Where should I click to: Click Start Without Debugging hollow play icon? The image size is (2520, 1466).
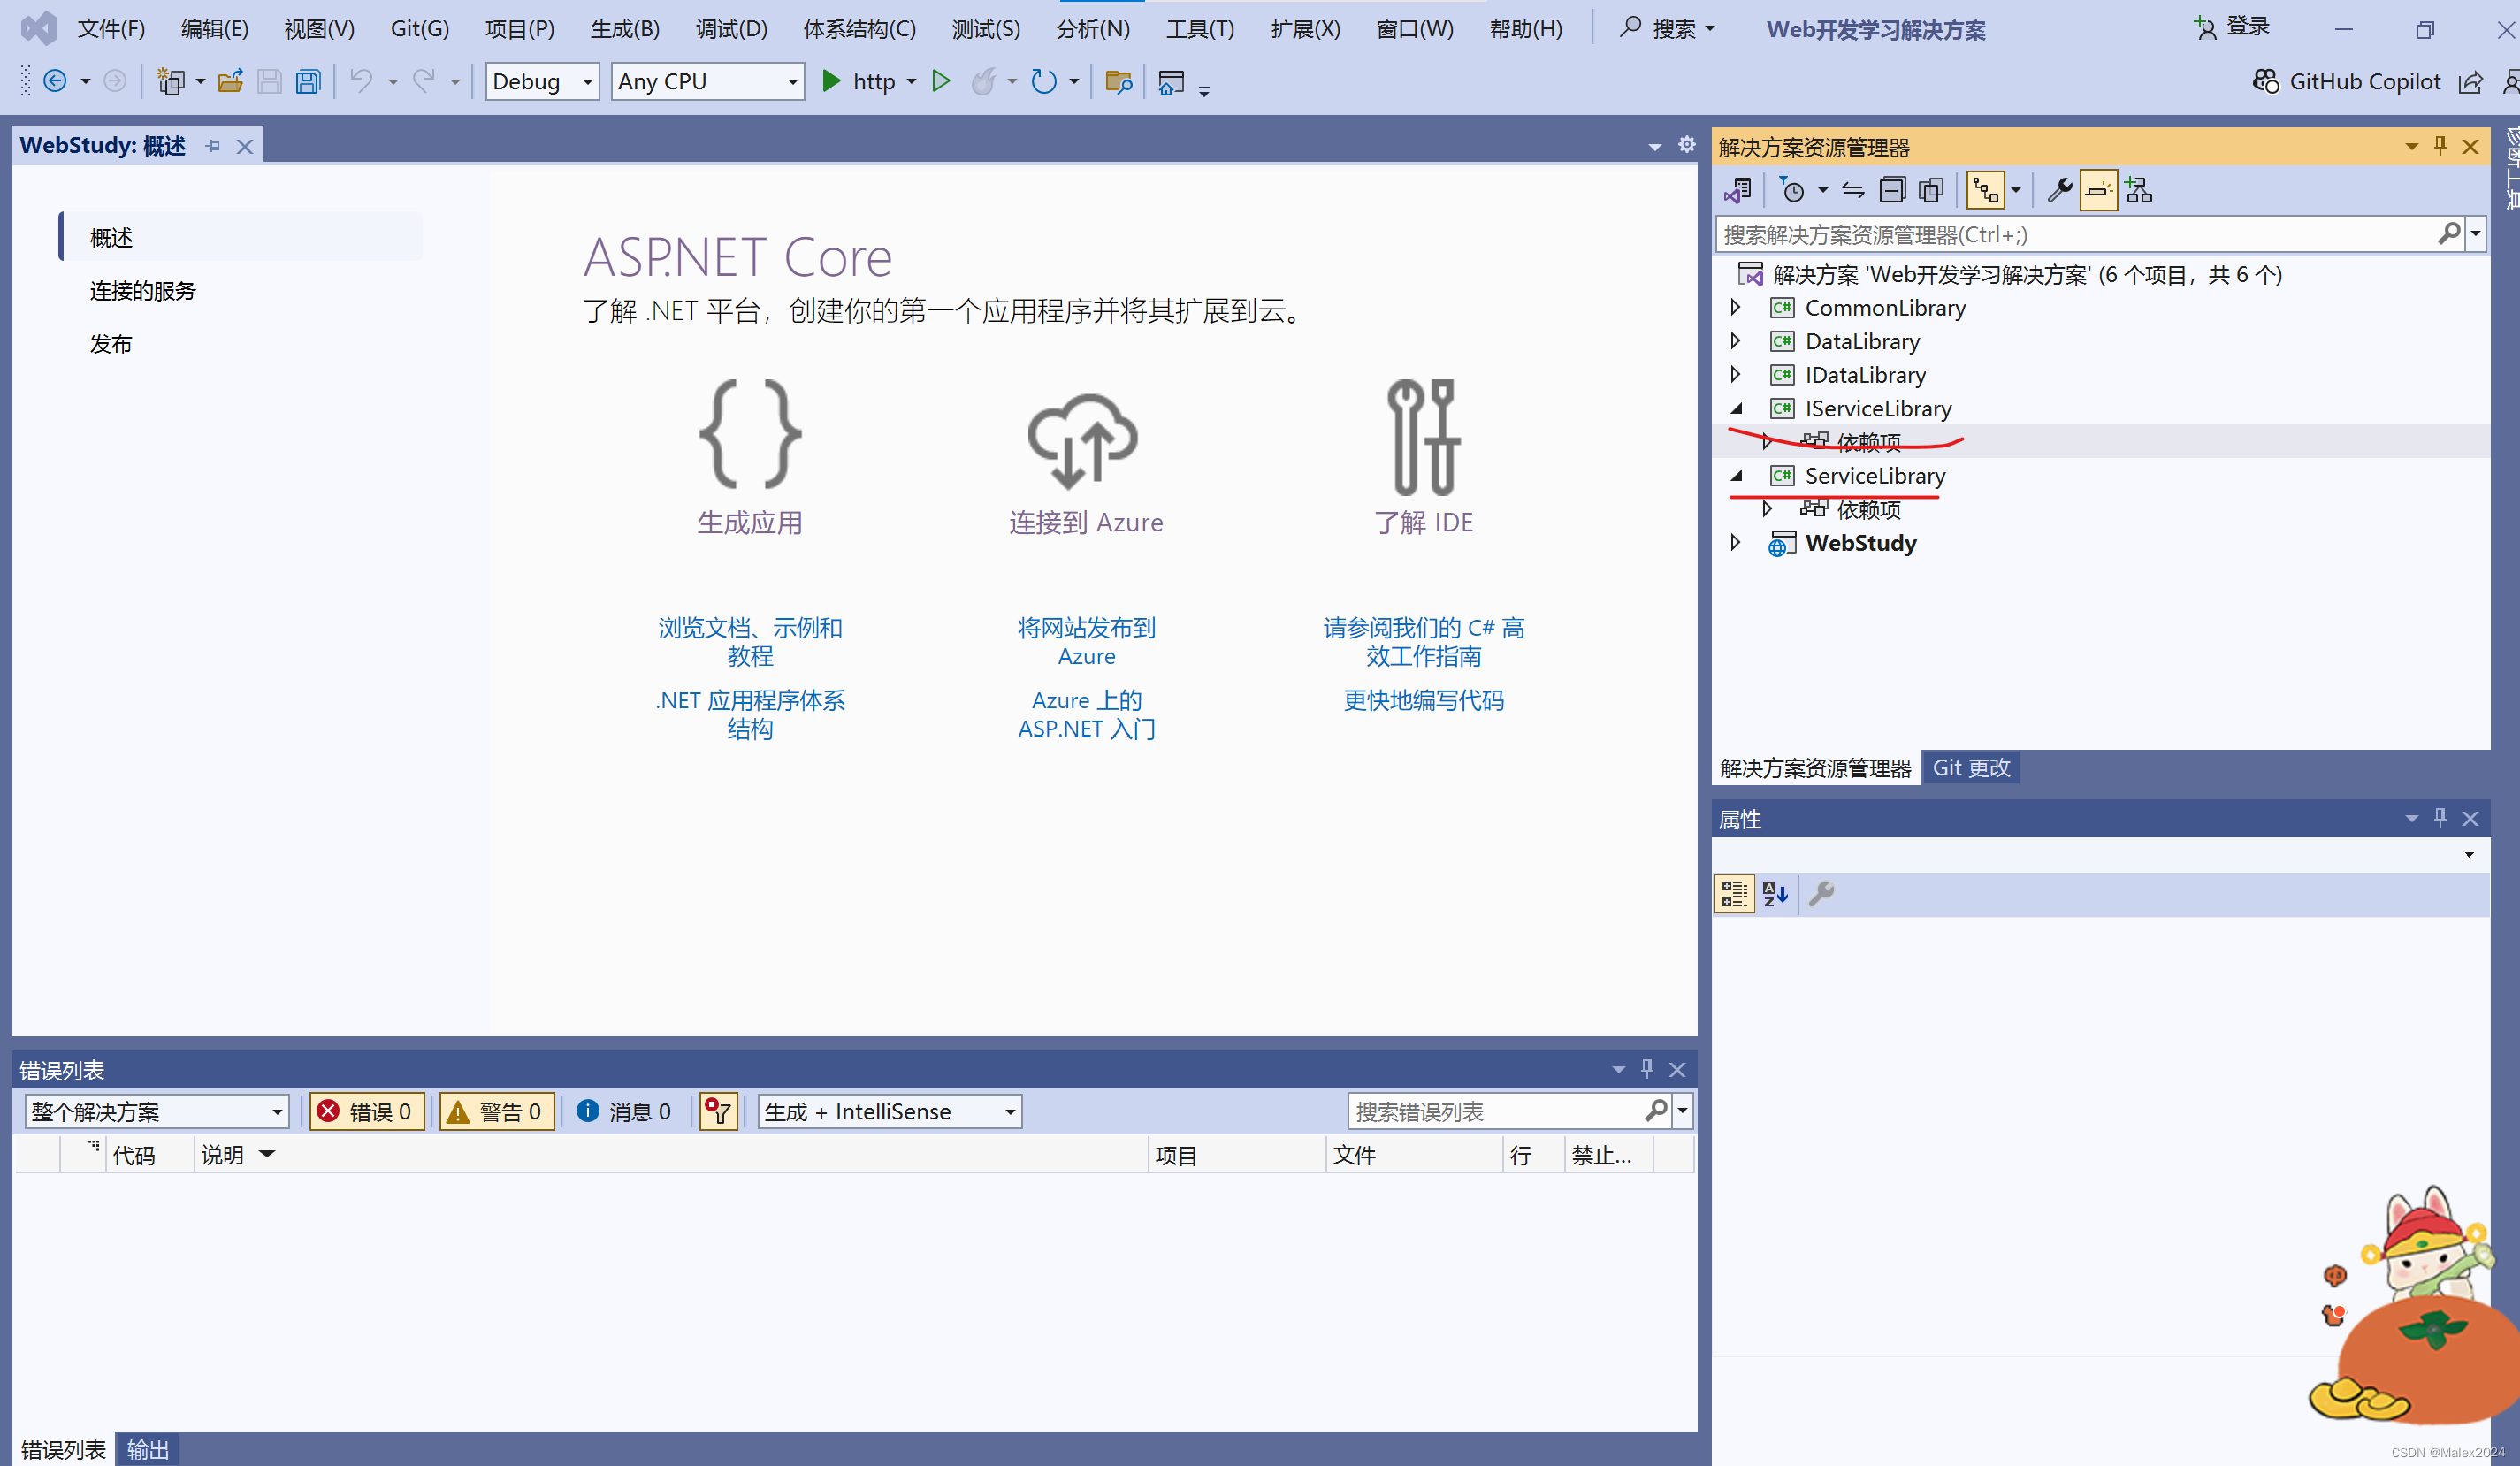point(940,81)
